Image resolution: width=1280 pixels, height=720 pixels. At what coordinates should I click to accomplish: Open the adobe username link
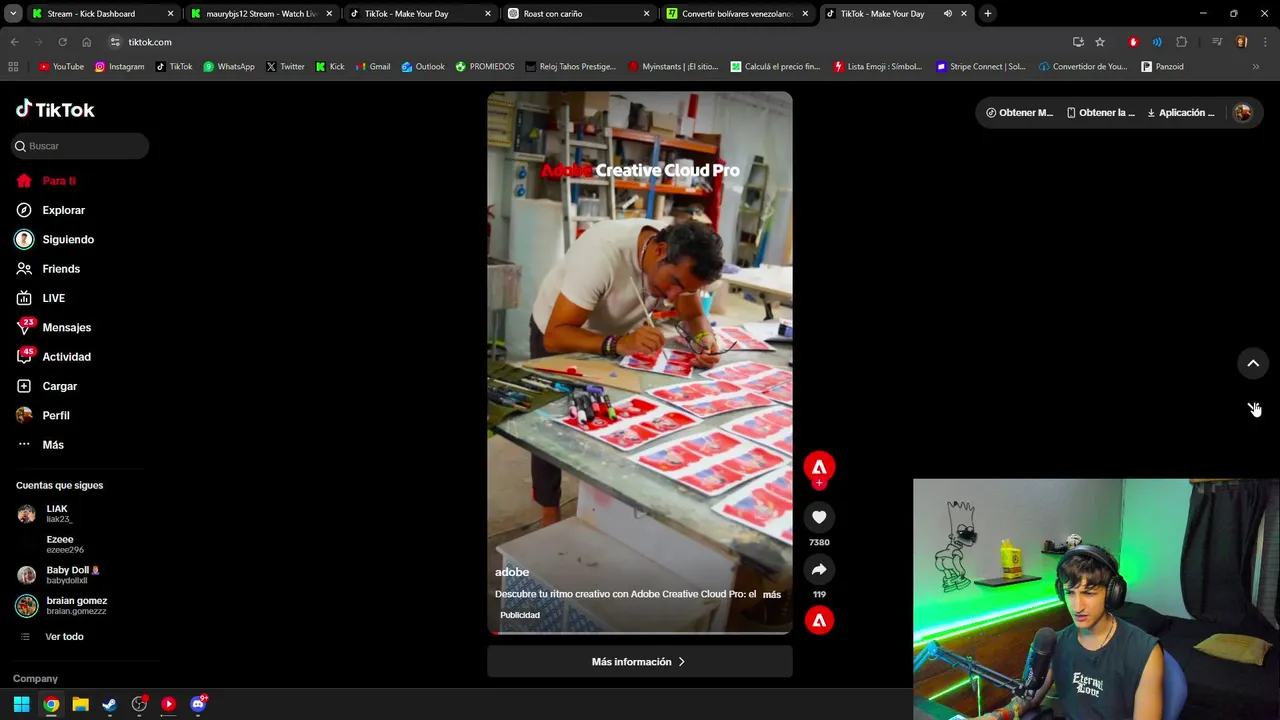point(512,573)
